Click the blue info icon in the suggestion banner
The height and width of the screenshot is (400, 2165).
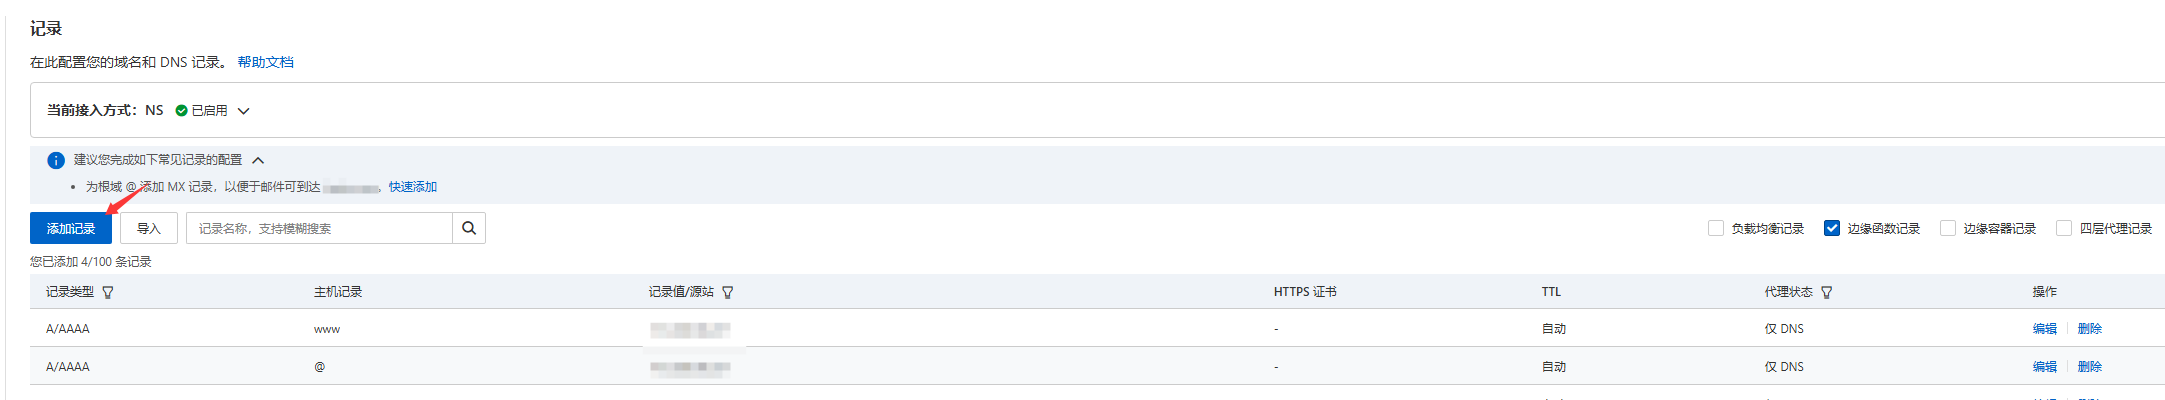[56, 160]
